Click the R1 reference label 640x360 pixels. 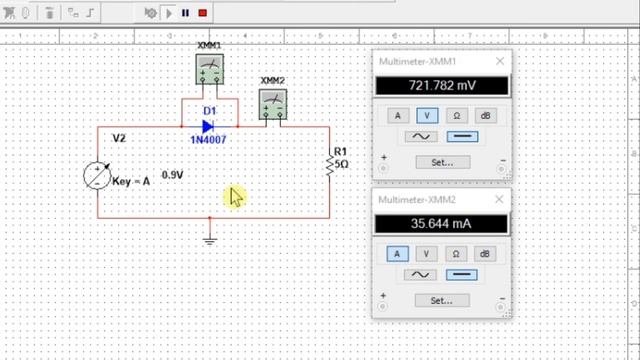[x=340, y=152]
